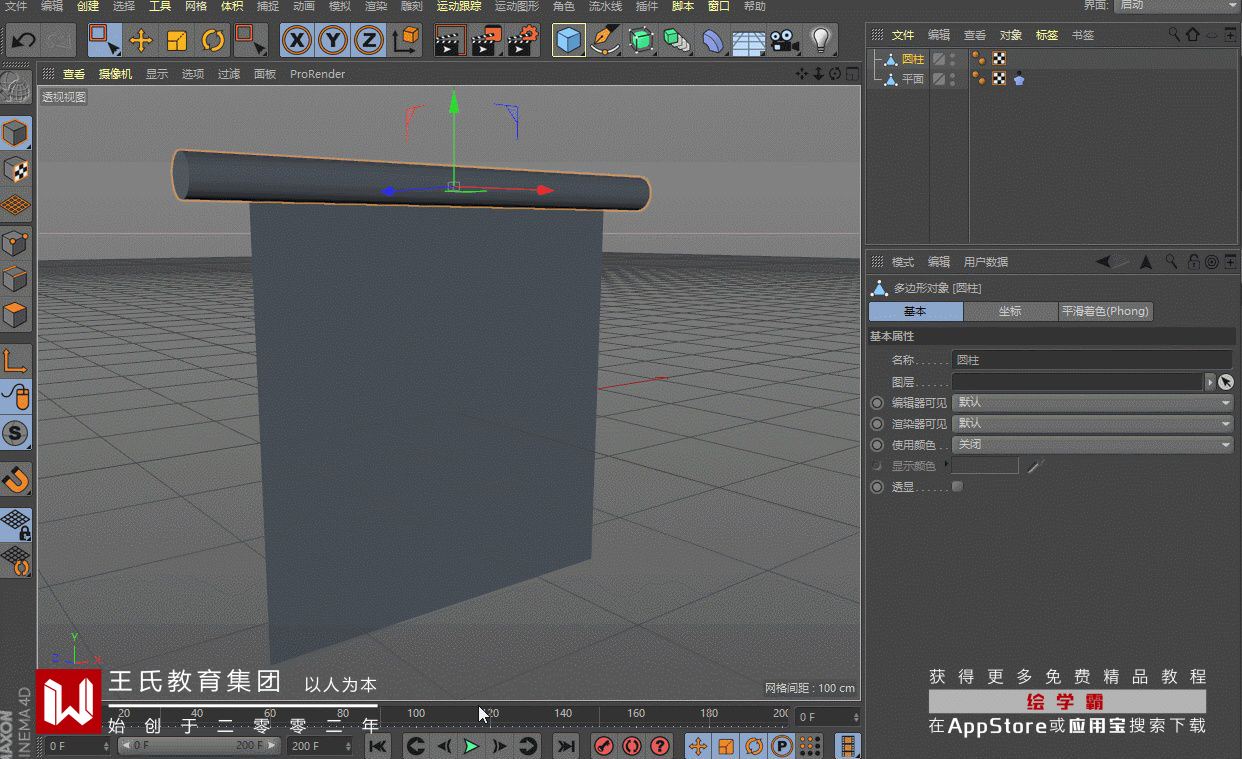Play the animation forward
The width and height of the screenshot is (1242, 759).
point(471,746)
